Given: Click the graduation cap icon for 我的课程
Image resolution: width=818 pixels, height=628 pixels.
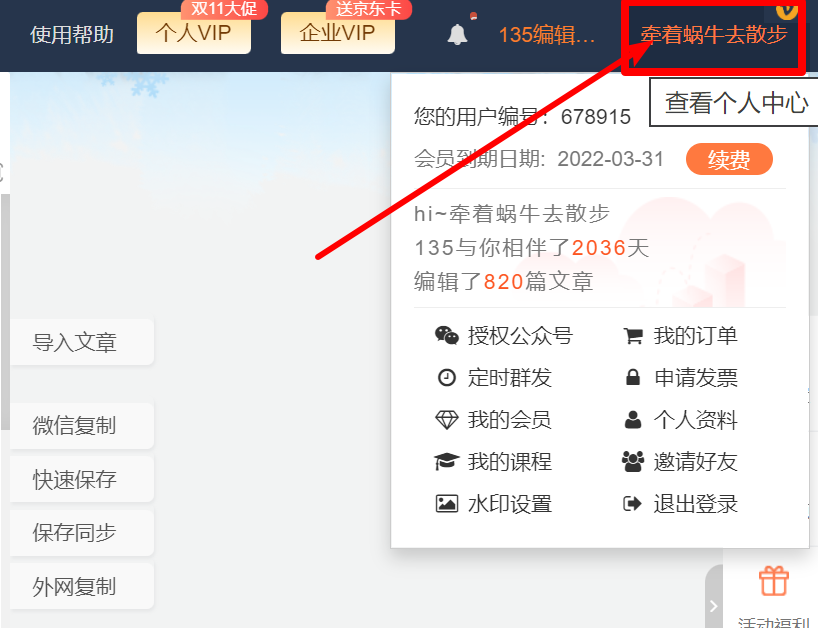Looking at the screenshot, I should 447,462.
